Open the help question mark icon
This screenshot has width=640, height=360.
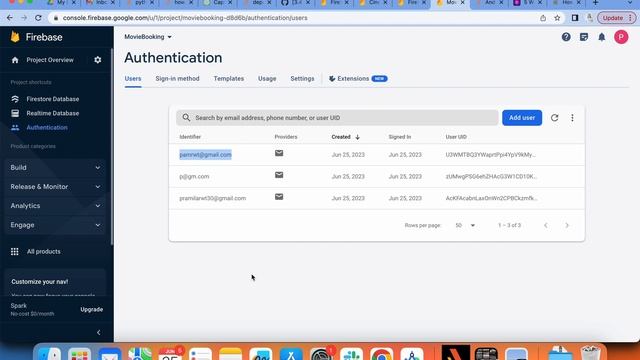pyautogui.click(x=566, y=37)
